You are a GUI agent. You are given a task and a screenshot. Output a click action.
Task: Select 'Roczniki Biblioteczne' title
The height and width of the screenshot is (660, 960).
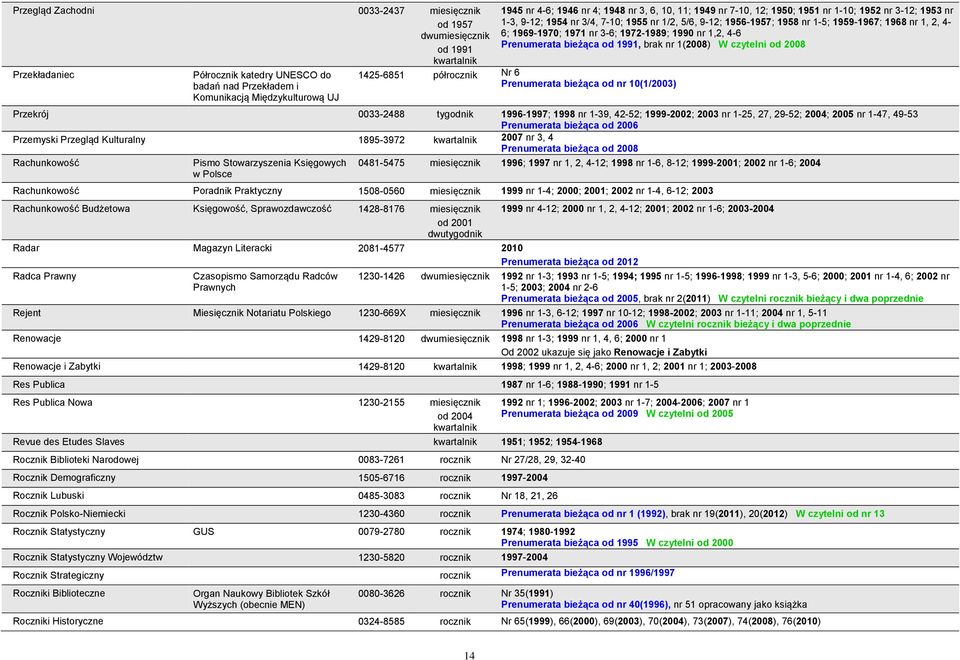(x=59, y=593)
